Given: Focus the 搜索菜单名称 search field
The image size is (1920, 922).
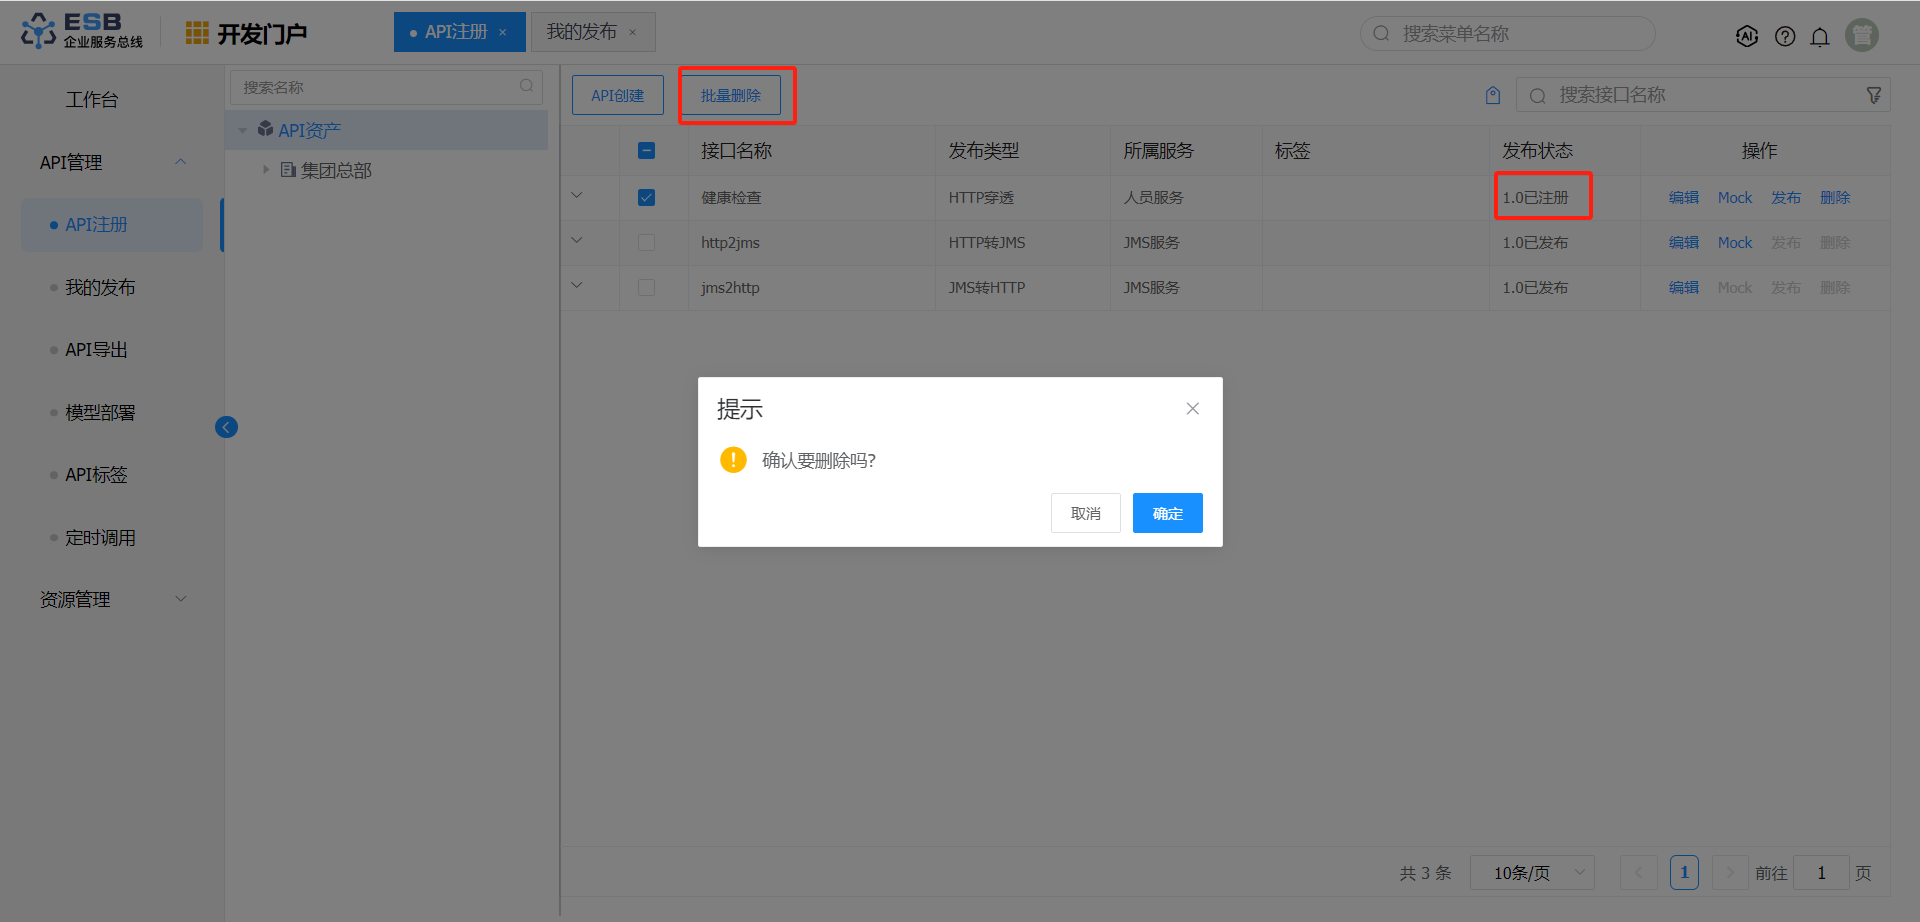Looking at the screenshot, I should pyautogui.click(x=1508, y=33).
